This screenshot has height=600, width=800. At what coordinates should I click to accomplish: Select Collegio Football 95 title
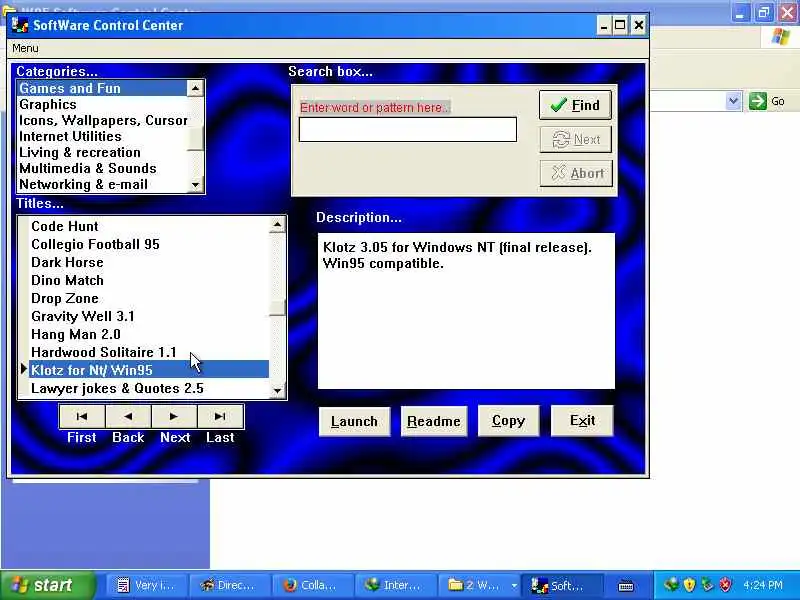click(148, 244)
